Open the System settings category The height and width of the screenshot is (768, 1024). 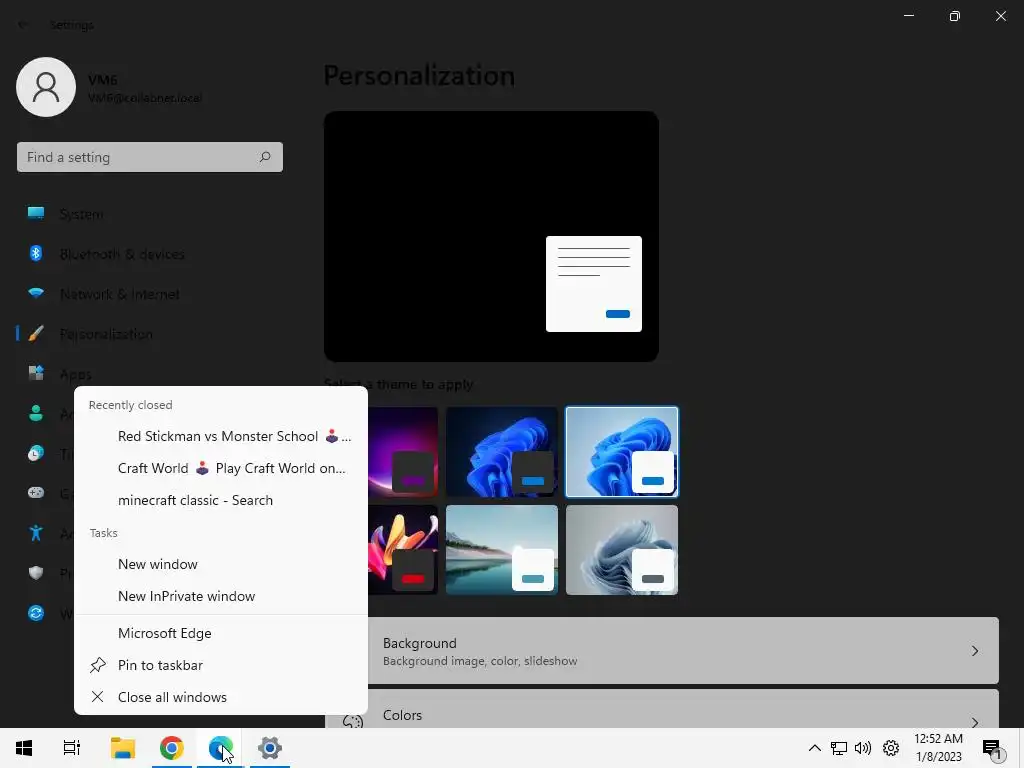coord(82,214)
